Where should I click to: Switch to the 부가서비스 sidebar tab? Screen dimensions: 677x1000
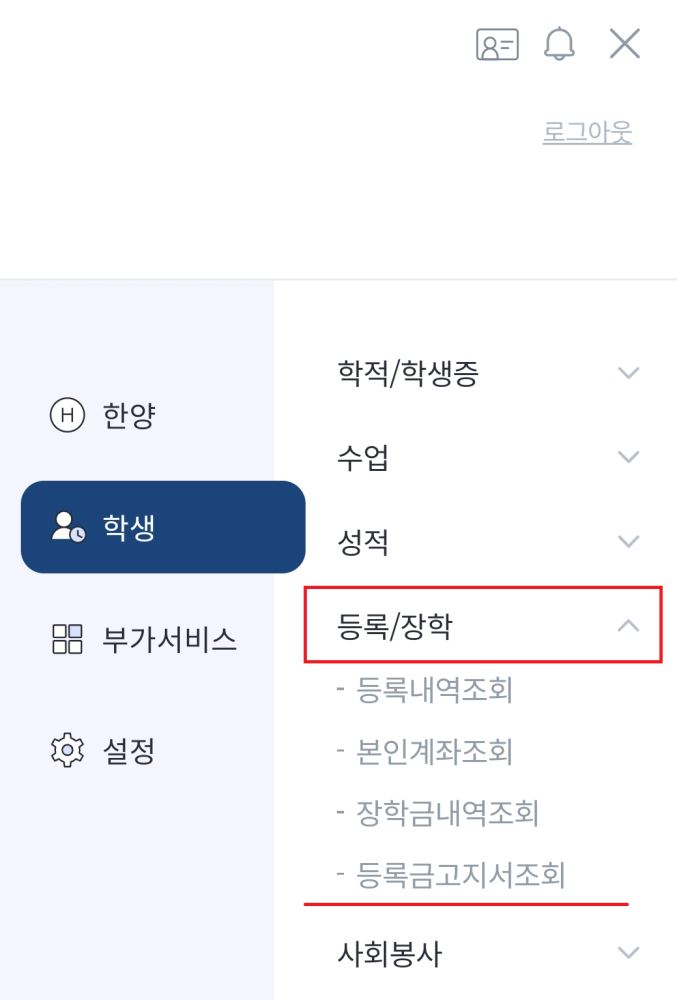170,639
